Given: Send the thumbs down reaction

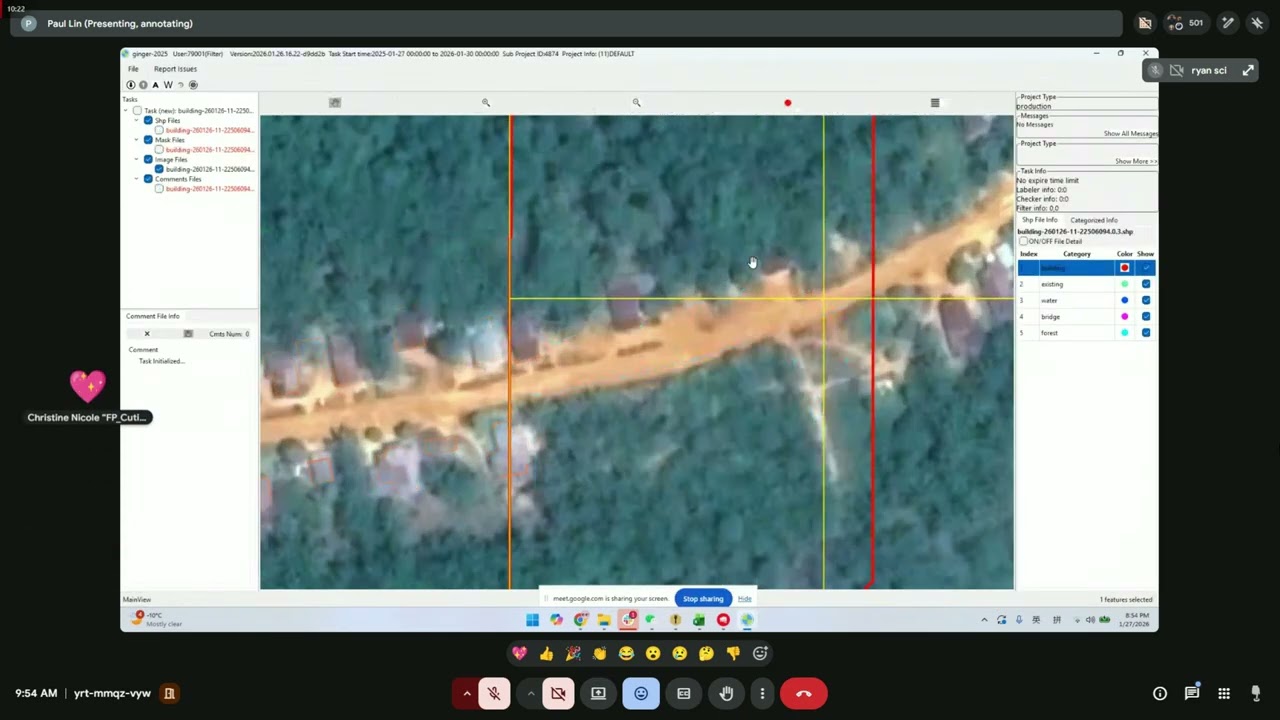Looking at the screenshot, I should click(x=733, y=653).
